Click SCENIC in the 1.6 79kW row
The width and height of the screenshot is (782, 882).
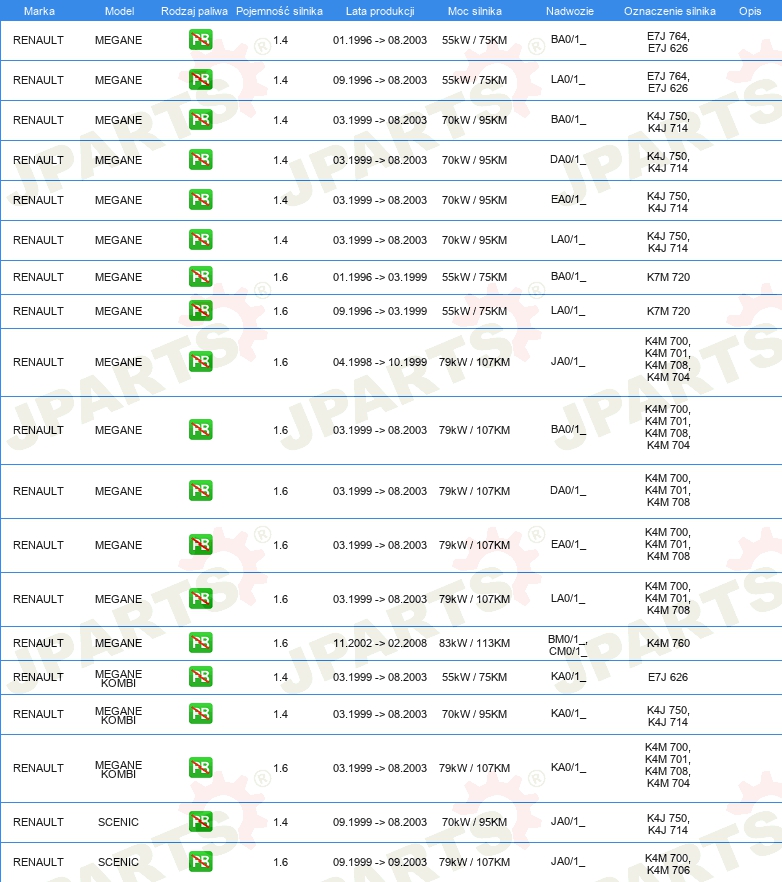pyautogui.click(x=118, y=862)
